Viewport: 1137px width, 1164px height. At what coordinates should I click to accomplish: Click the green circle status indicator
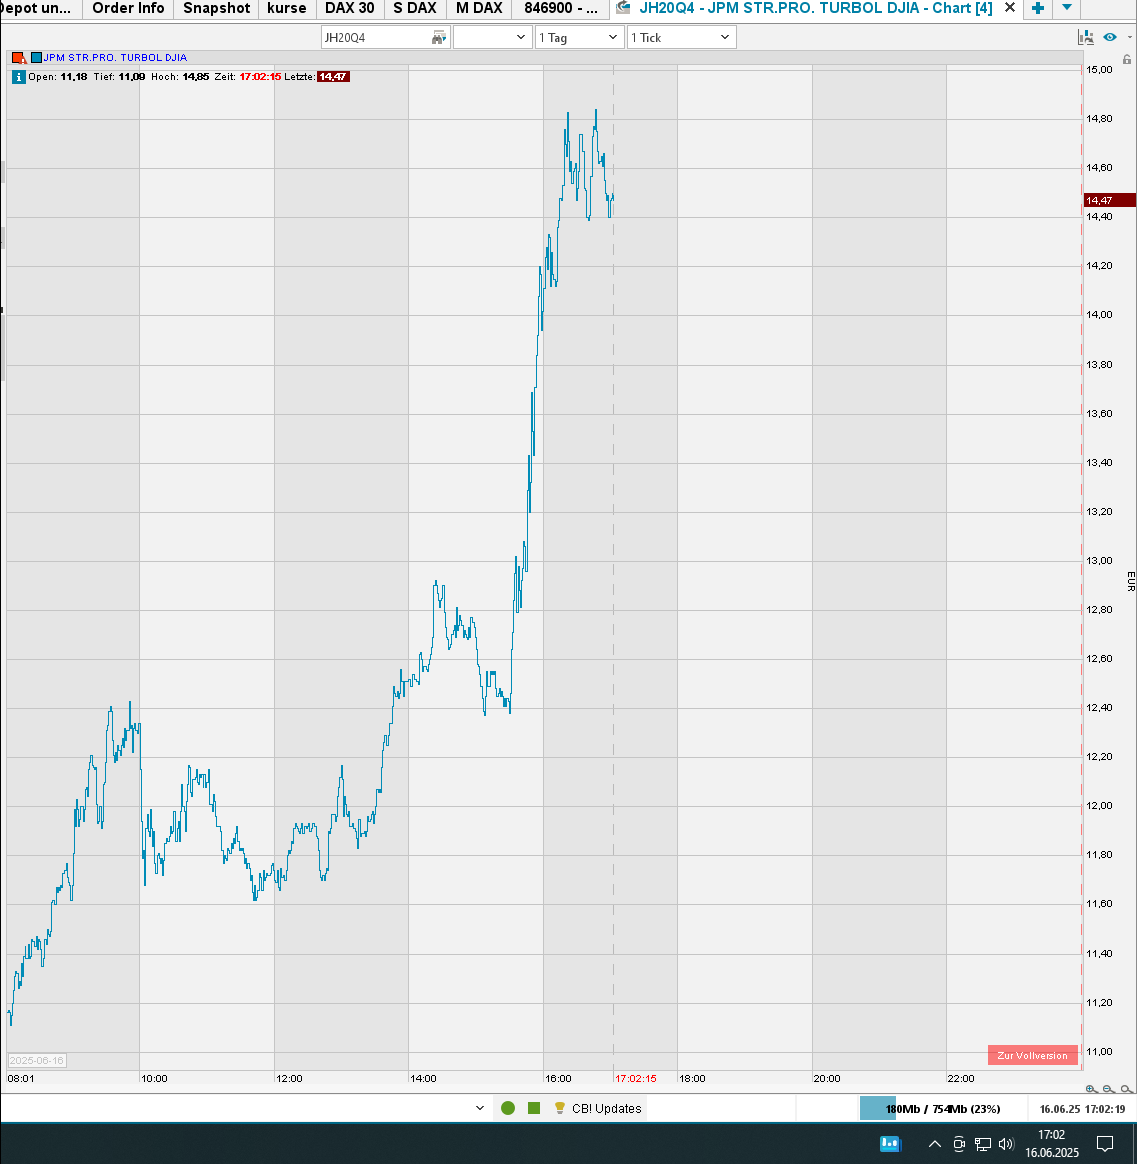pyautogui.click(x=508, y=1108)
